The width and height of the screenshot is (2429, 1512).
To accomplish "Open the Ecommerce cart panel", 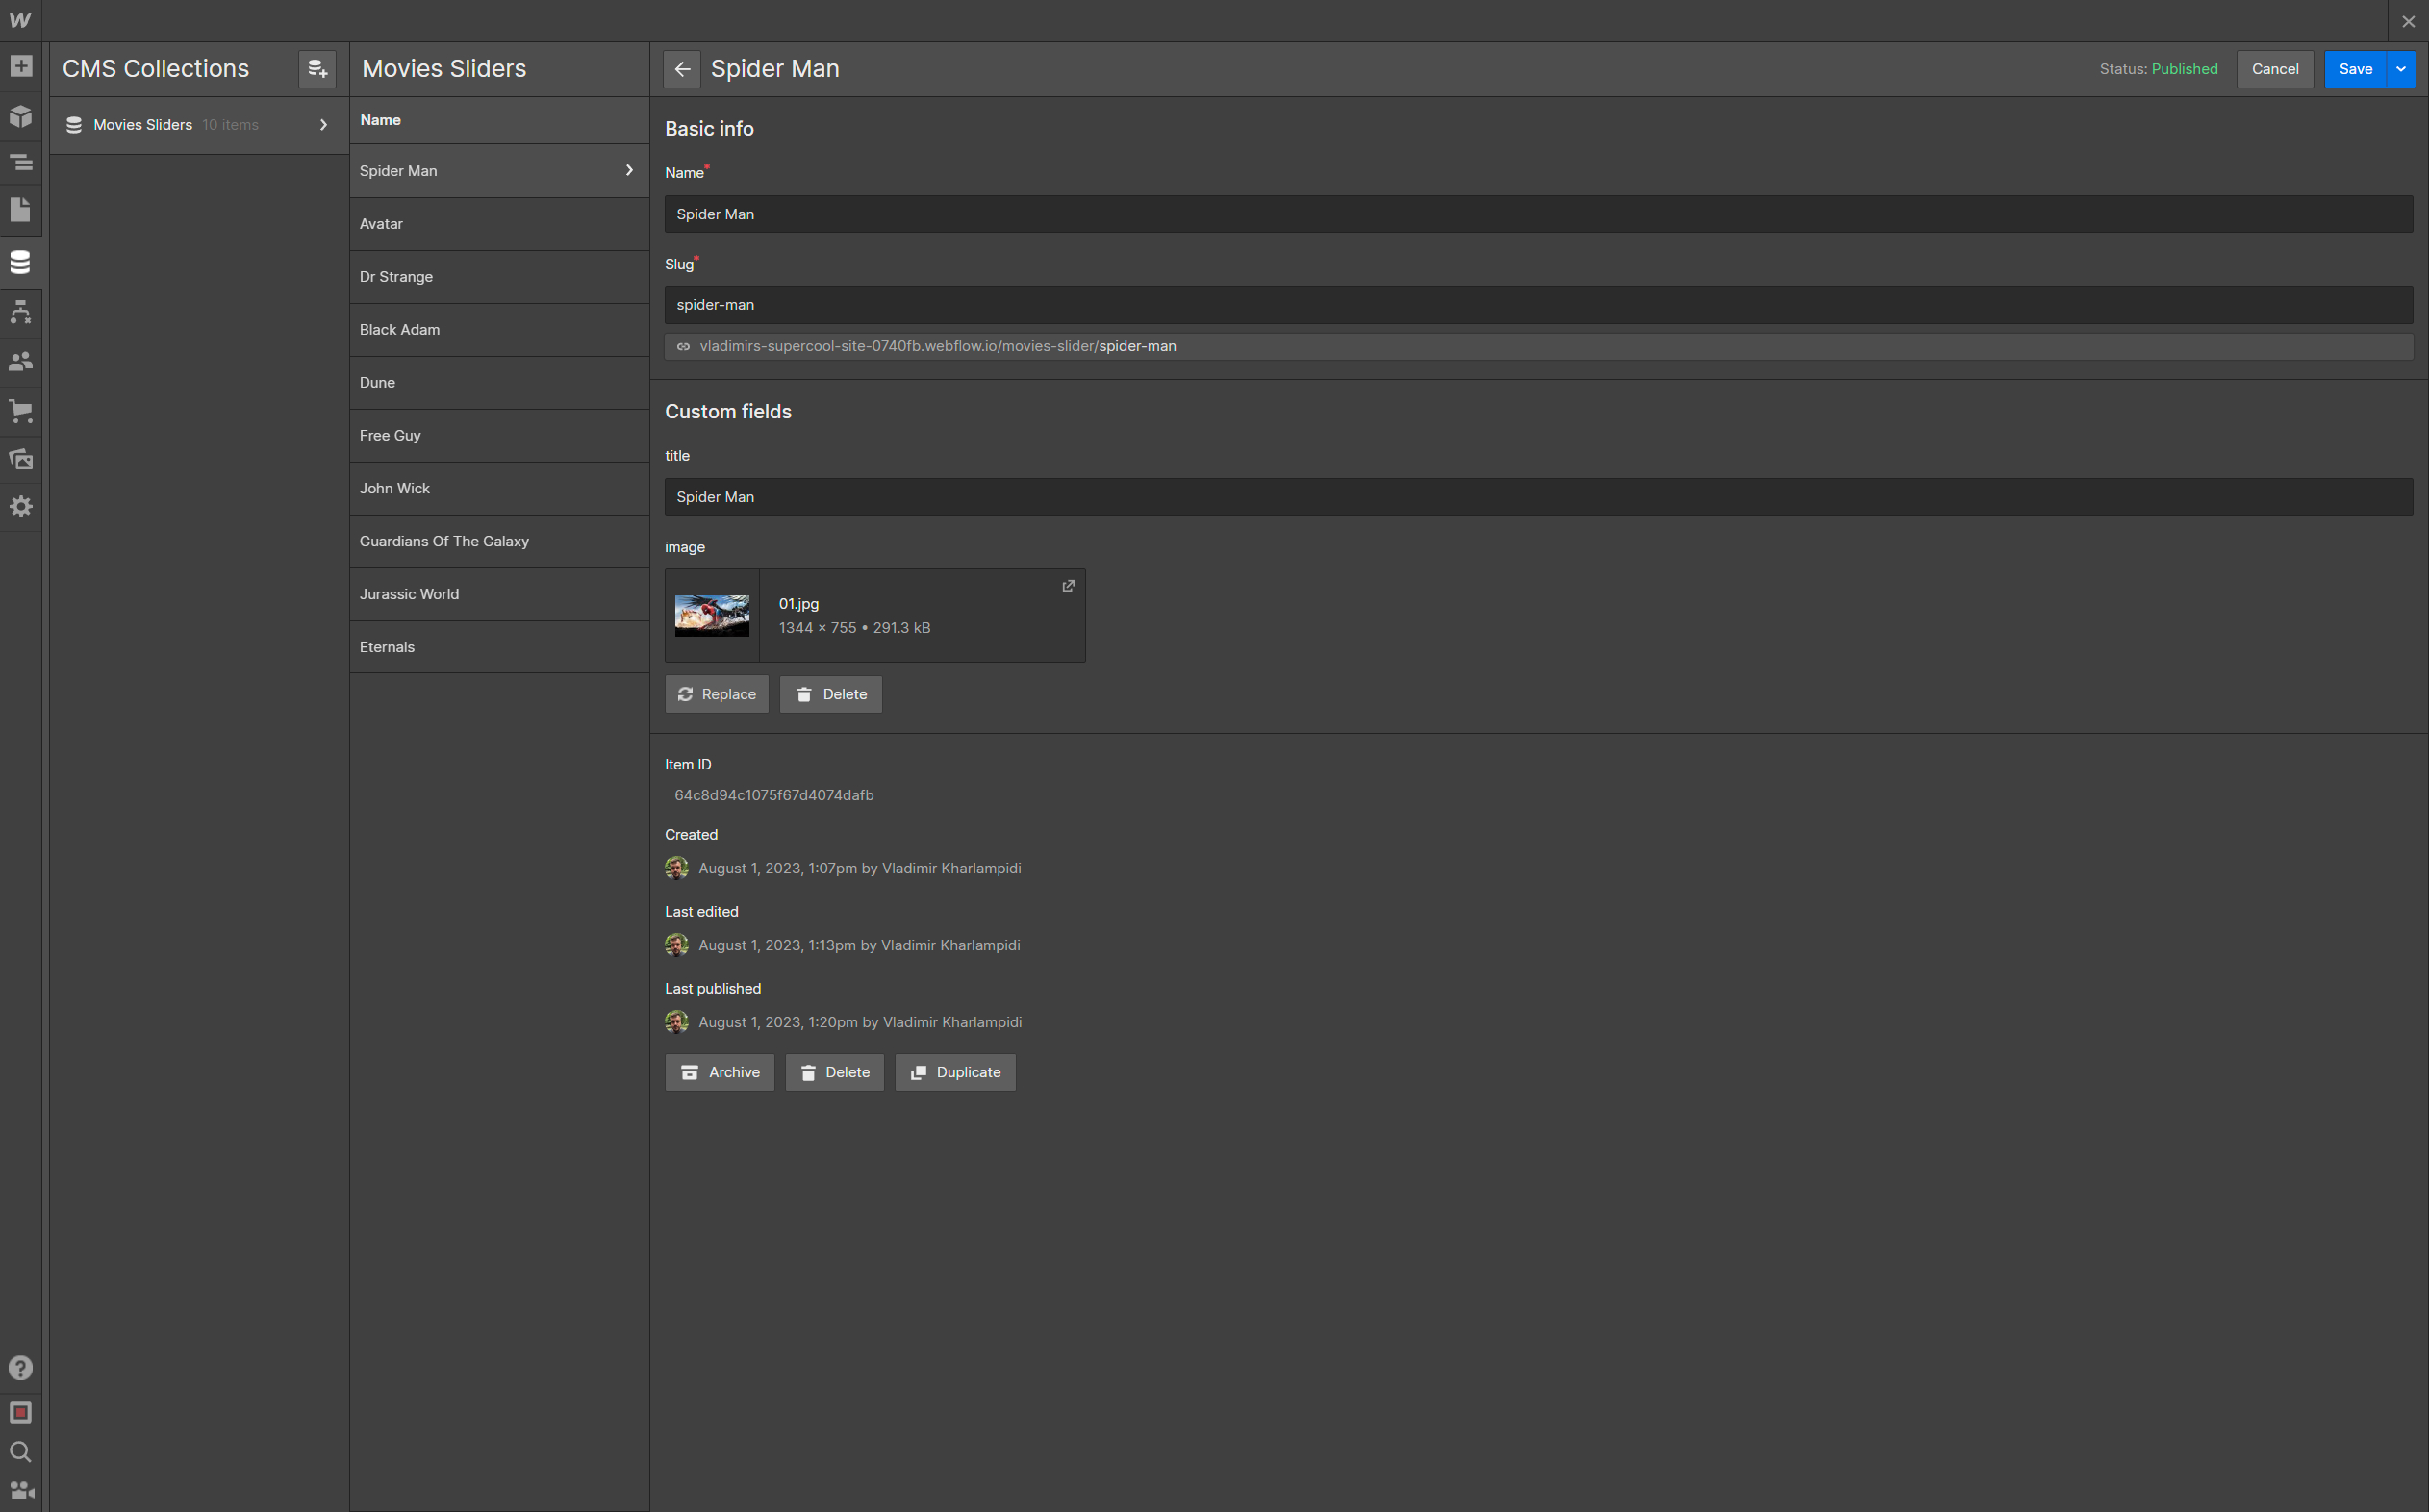I will click(20, 411).
